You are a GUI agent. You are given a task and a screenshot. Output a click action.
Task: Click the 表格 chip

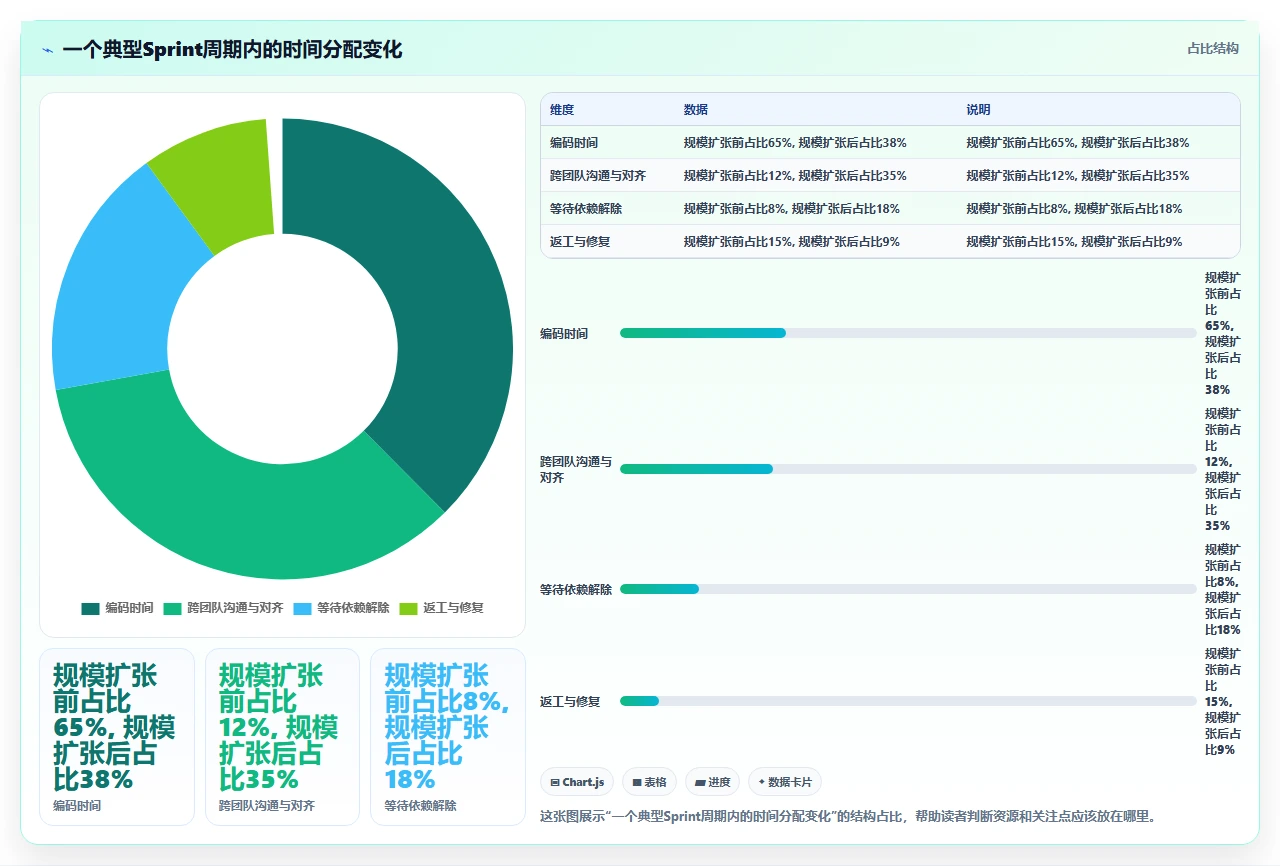tap(650, 782)
